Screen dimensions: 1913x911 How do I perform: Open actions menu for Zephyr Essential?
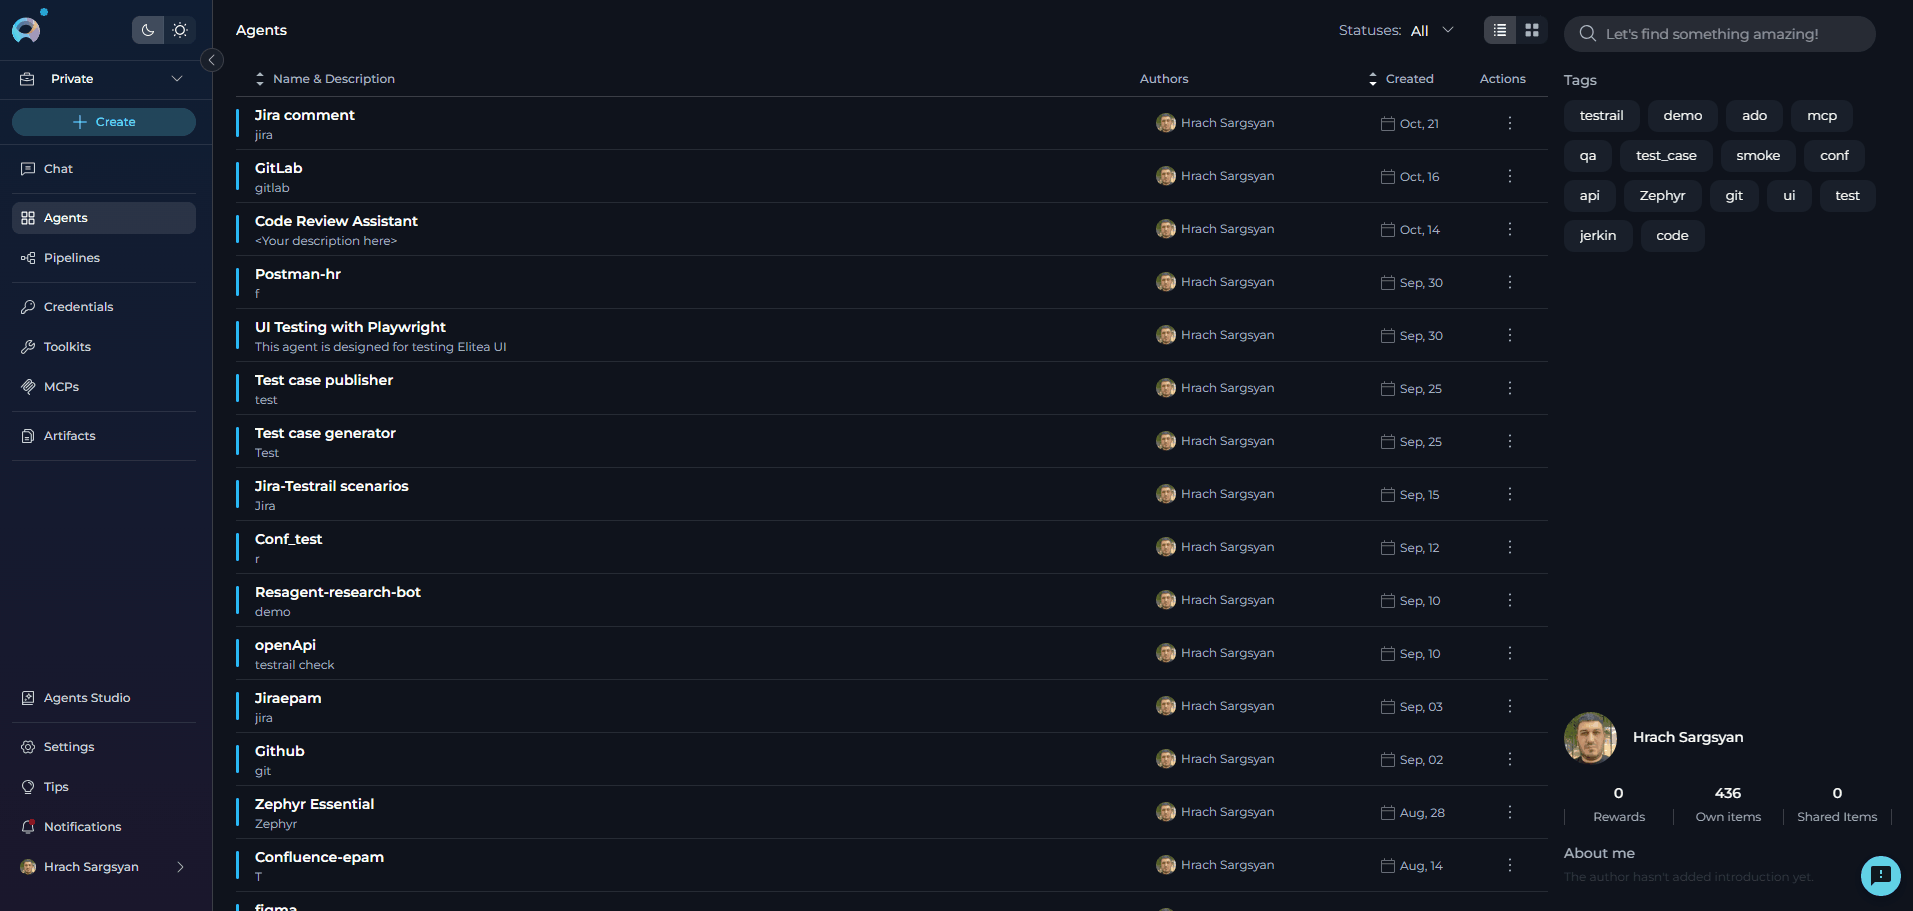click(x=1510, y=812)
